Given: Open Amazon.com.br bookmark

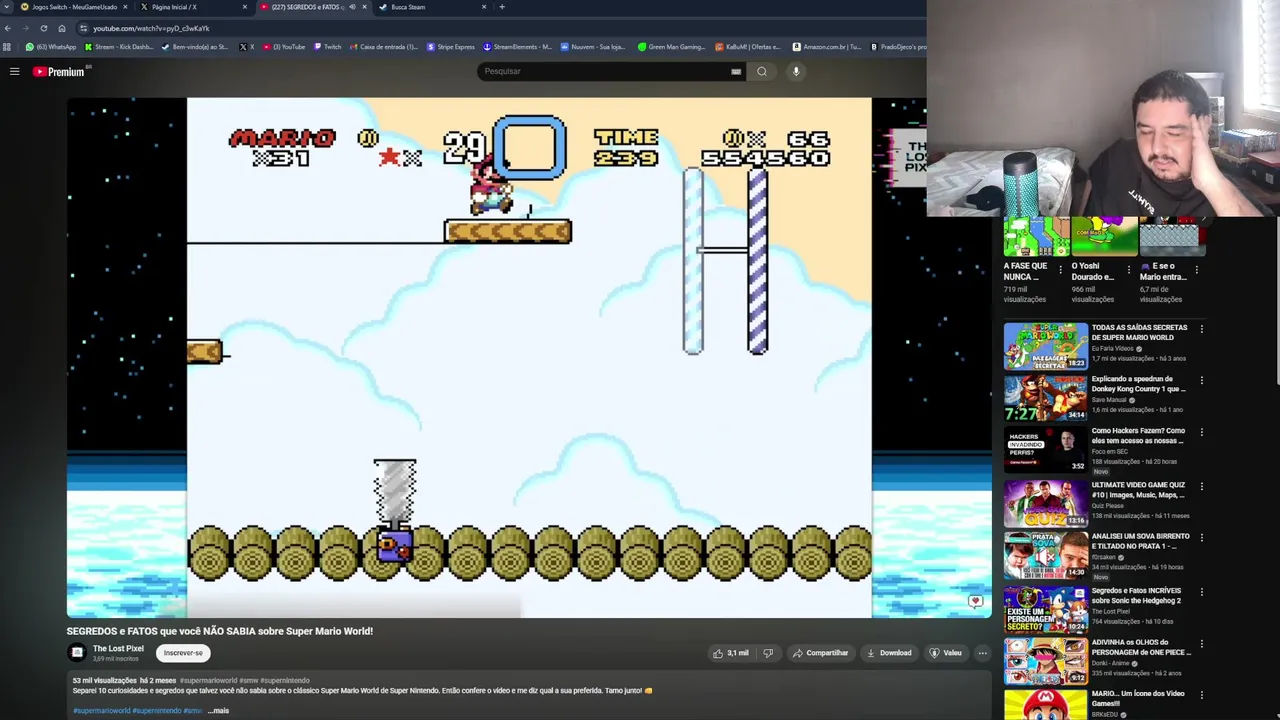Looking at the screenshot, I should pyautogui.click(x=826, y=47).
